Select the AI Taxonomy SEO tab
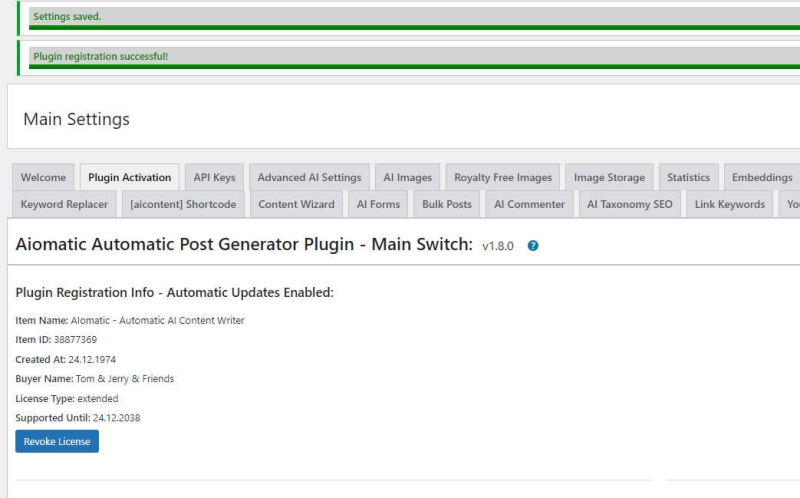 pyautogui.click(x=630, y=204)
